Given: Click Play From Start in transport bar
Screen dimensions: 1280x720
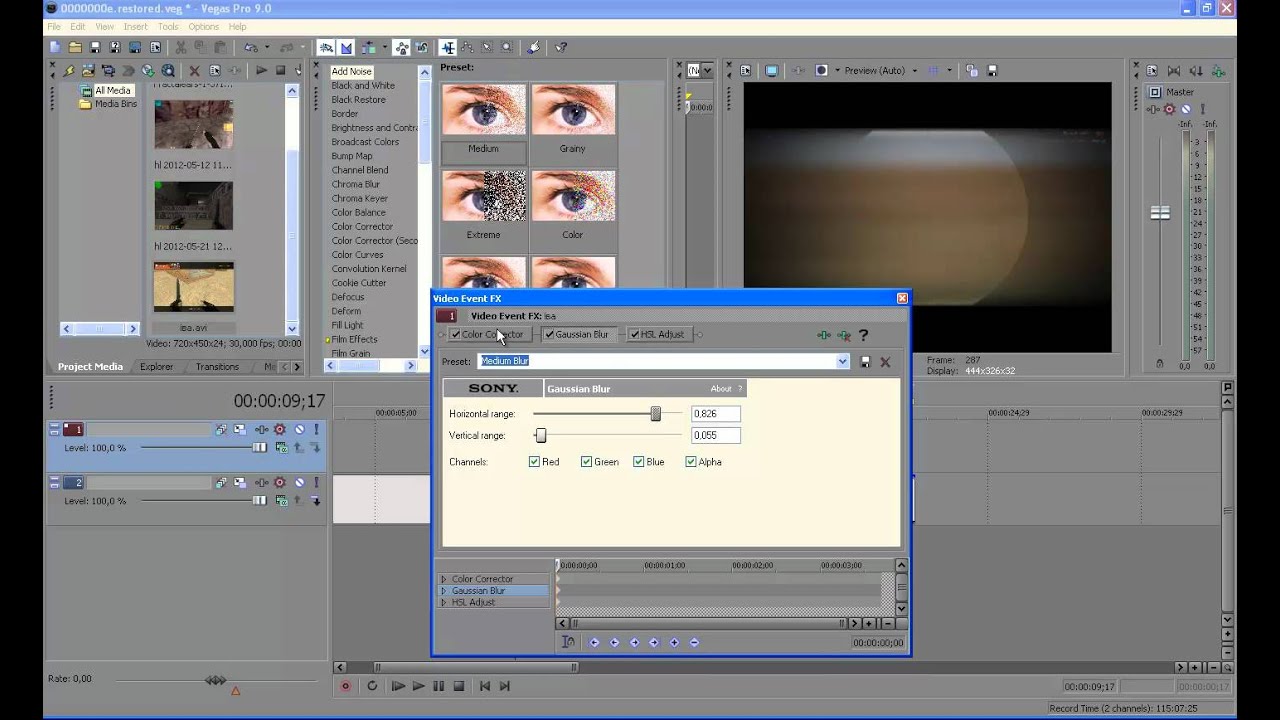Looking at the screenshot, I should pyautogui.click(x=398, y=686).
